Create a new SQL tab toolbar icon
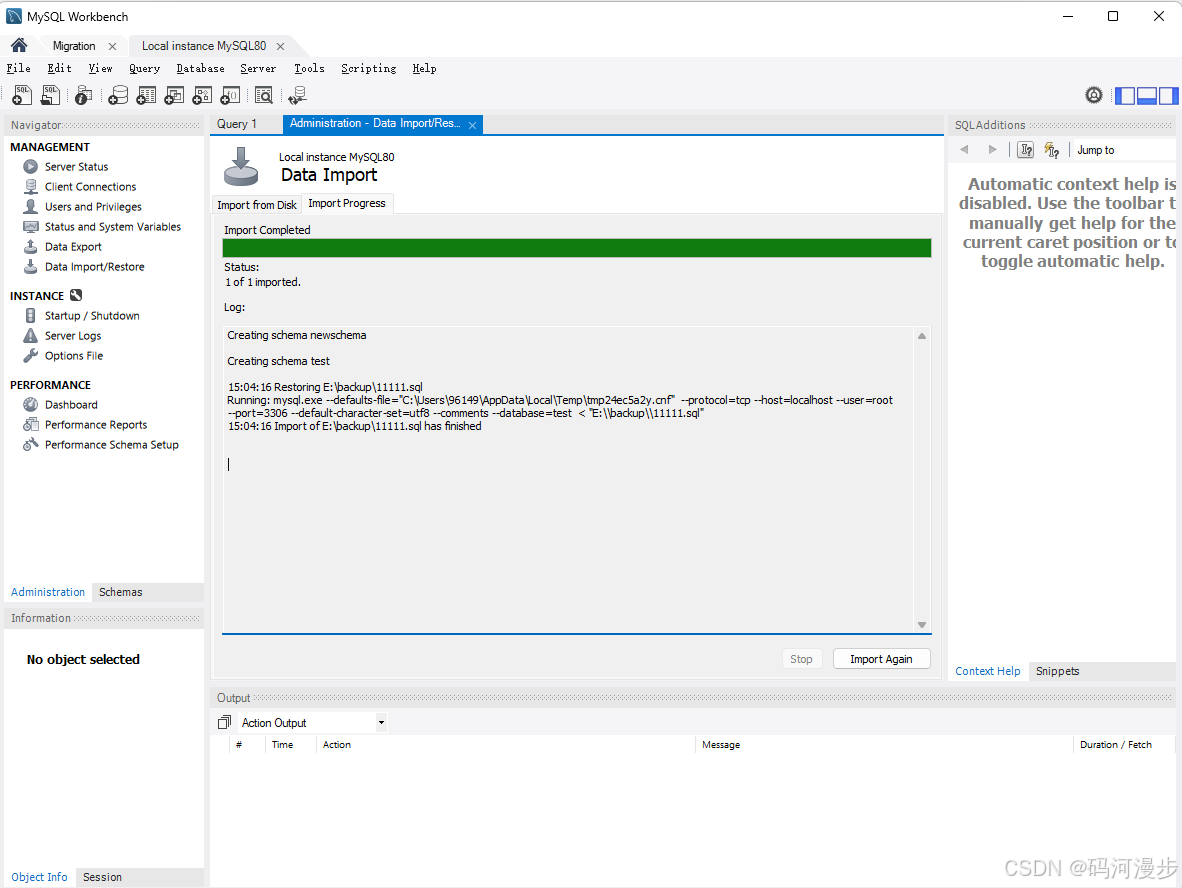The width and height of the screenshot is (1182, 888). pos(23,95)
